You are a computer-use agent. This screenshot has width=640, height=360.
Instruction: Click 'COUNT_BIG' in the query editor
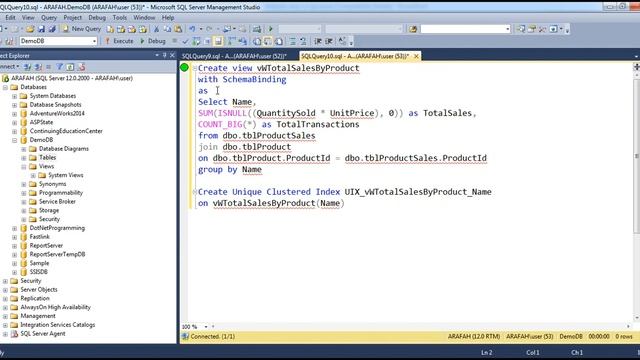pyautogui.click(x=220, y=124)
